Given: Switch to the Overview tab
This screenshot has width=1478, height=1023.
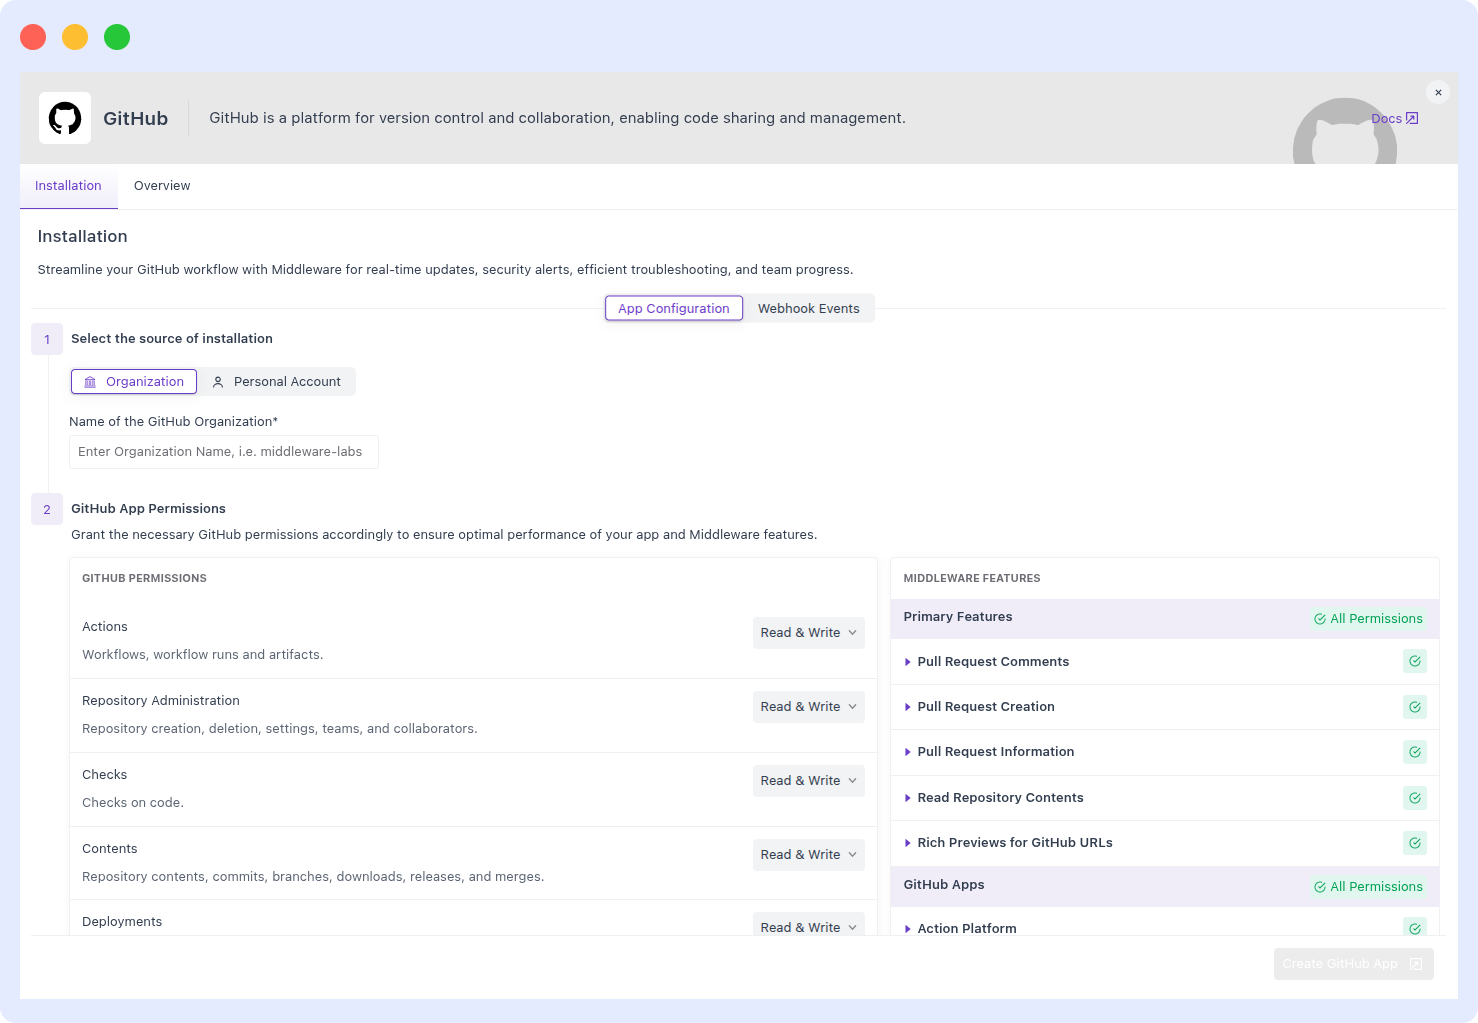Looking at the screenshot, I should tap(162, 185).
